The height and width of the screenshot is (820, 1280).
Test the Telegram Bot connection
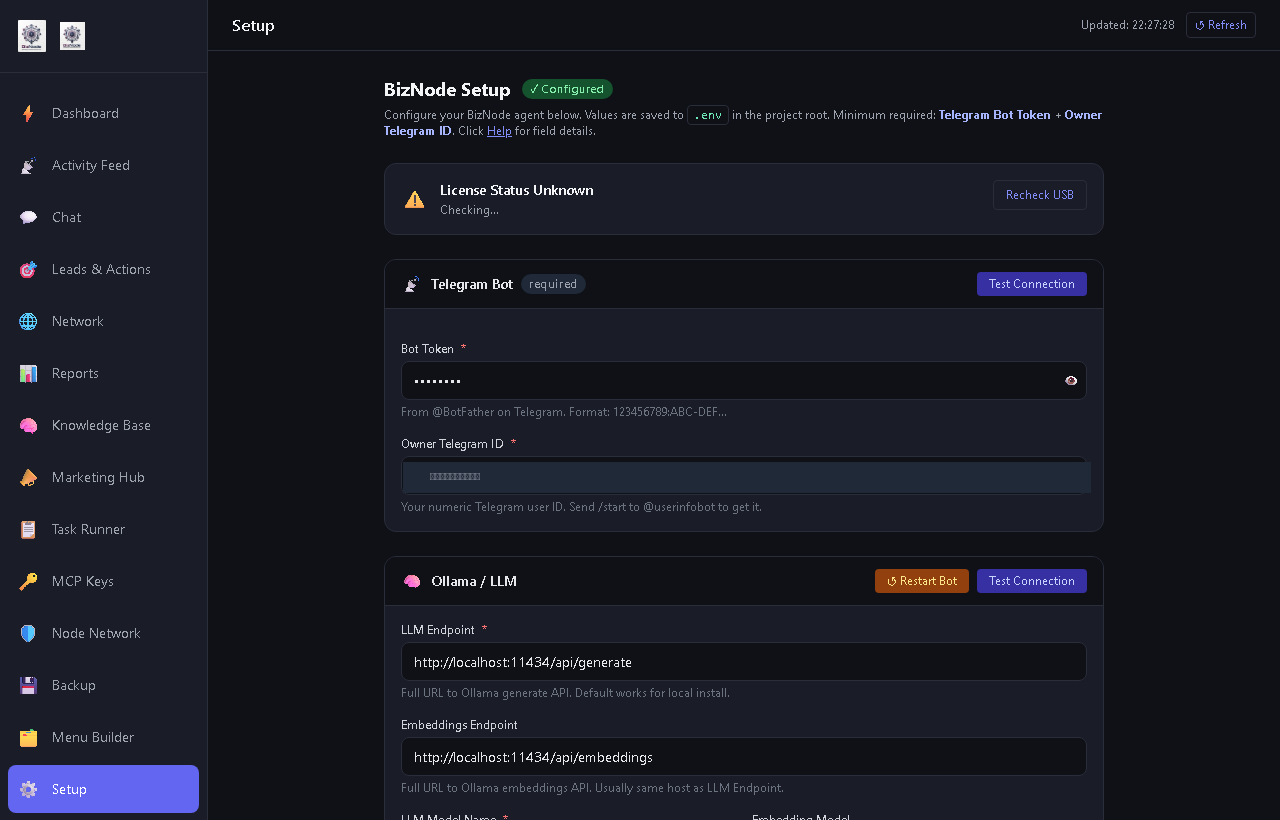(x=1031, y=283)
